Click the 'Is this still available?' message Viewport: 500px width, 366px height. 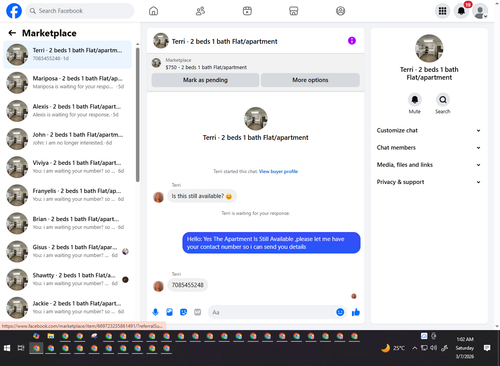[202, 196]
